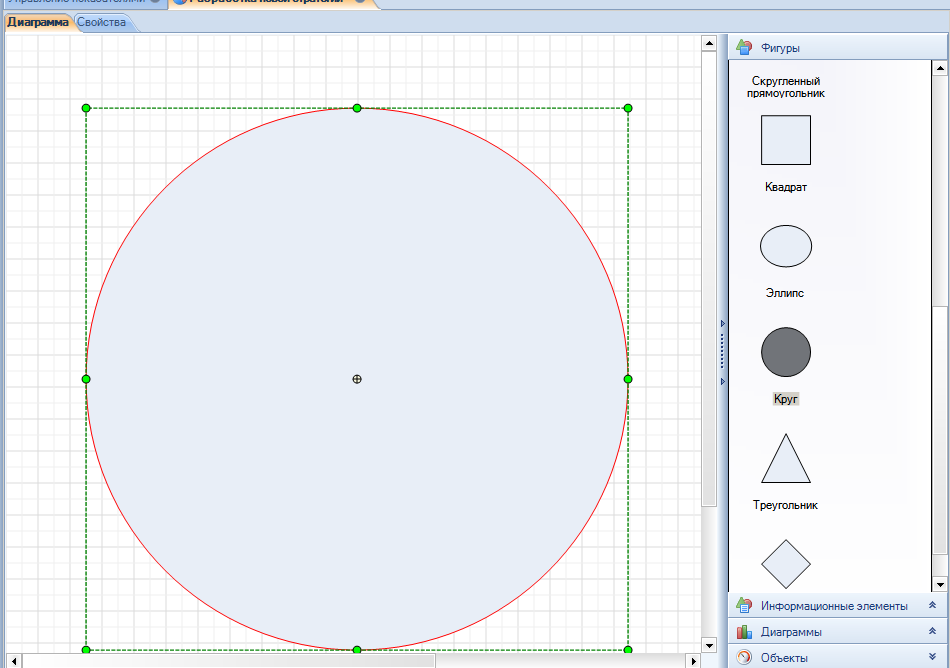Click the circle's center crosshair marker

point(357,379)
